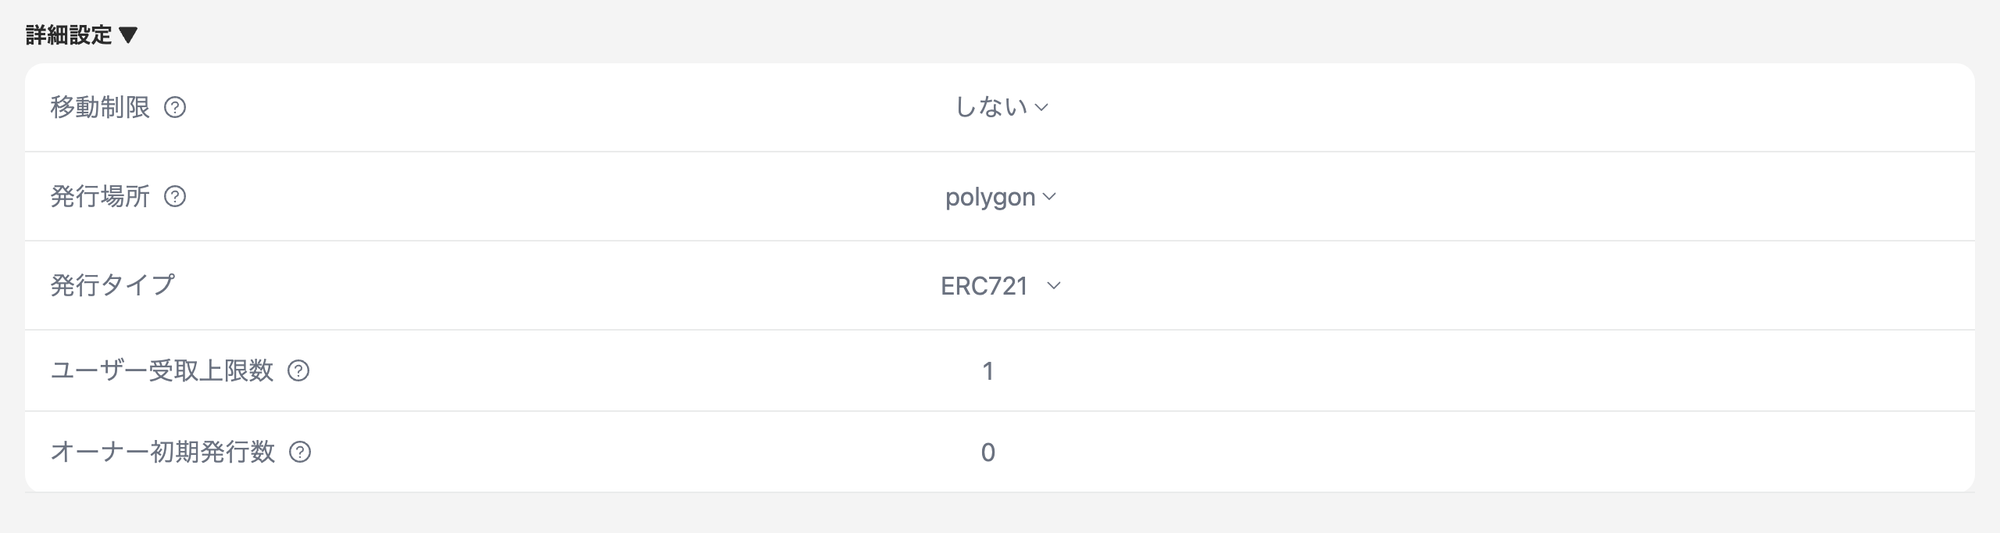Focus the オーナー初期発行数 field showing 0
Viewport: 2000px width, 533px height.
988,452
